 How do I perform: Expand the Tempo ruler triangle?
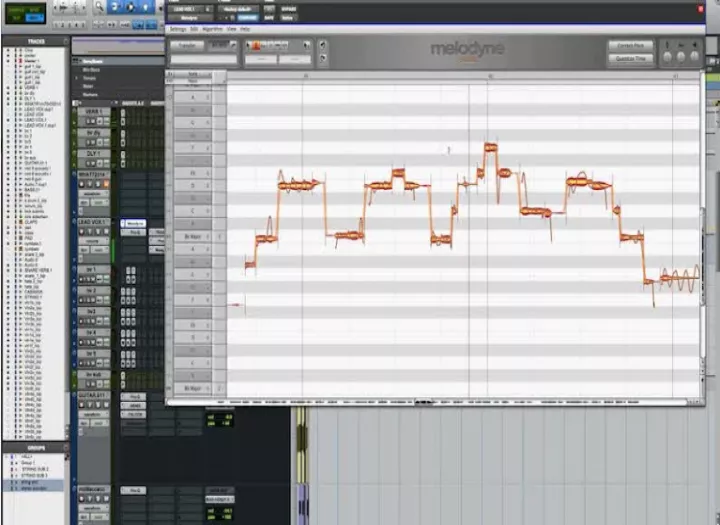point(77,78)
